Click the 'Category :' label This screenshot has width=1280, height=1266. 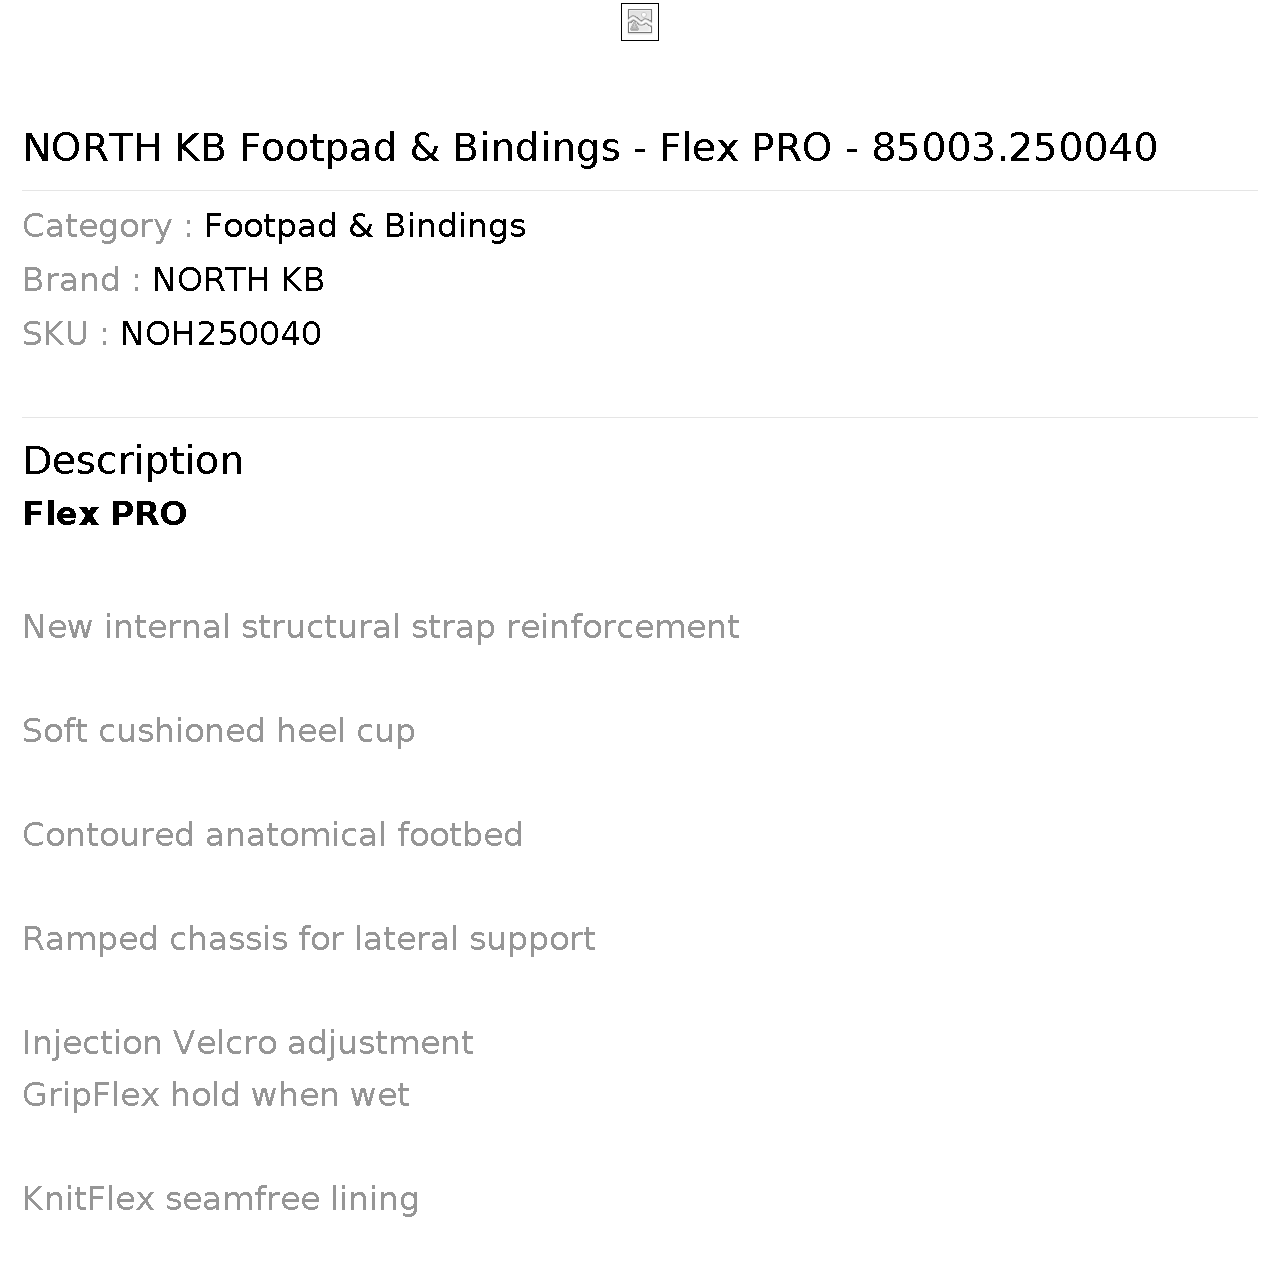pos(108,226)
